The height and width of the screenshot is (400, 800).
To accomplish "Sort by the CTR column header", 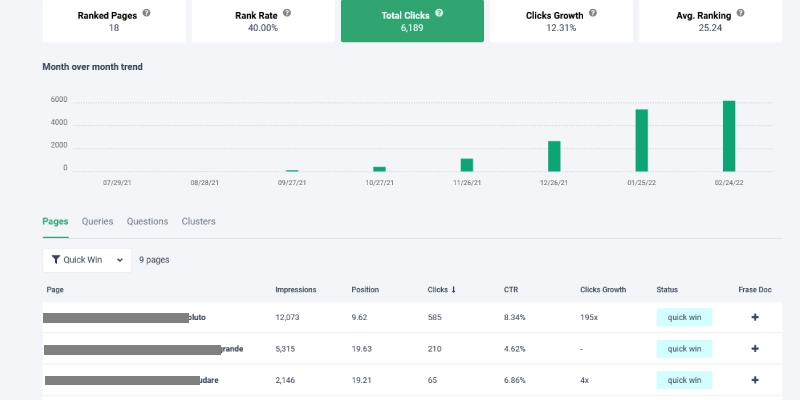I will 511,290.
